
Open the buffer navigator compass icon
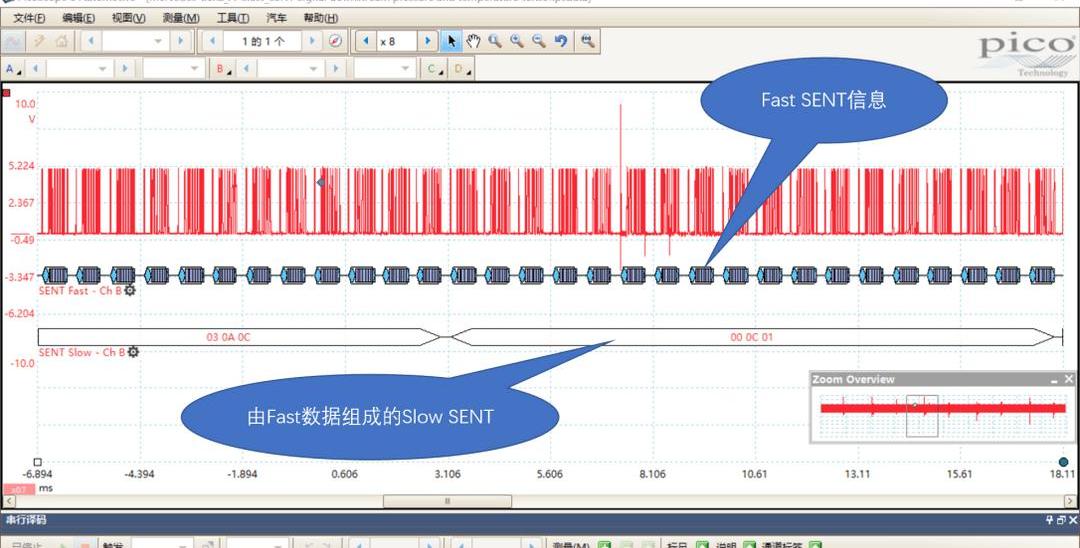(335, 41)
